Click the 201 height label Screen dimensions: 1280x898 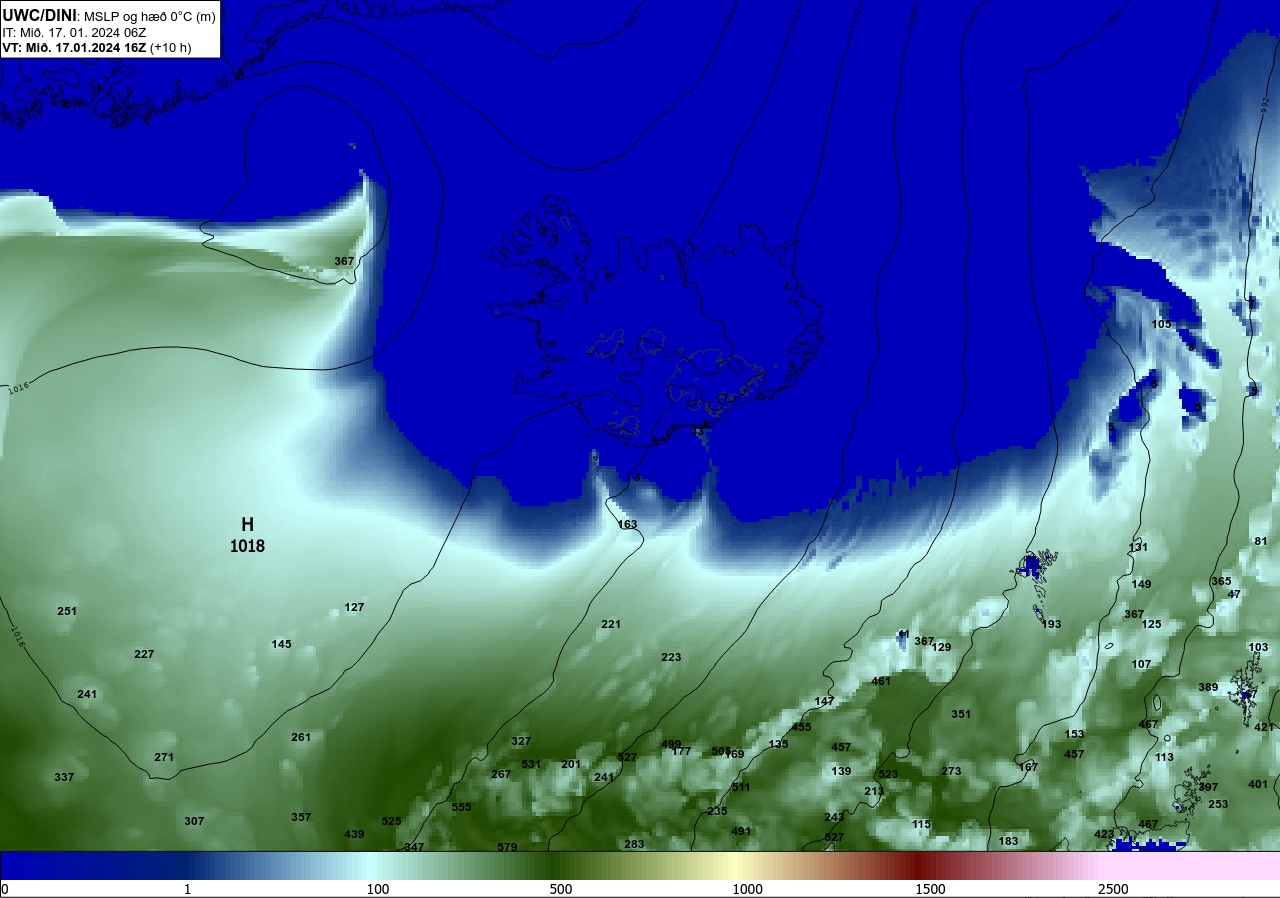571,764
